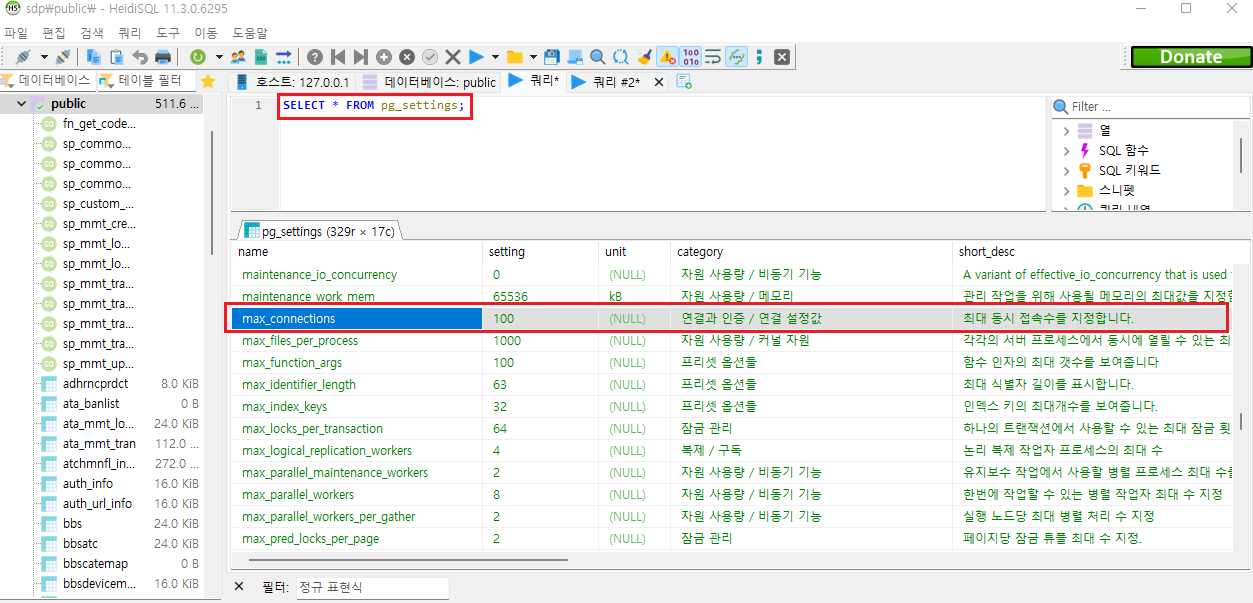Click the Donate button
The image size is (1253, 603).
1190,57
